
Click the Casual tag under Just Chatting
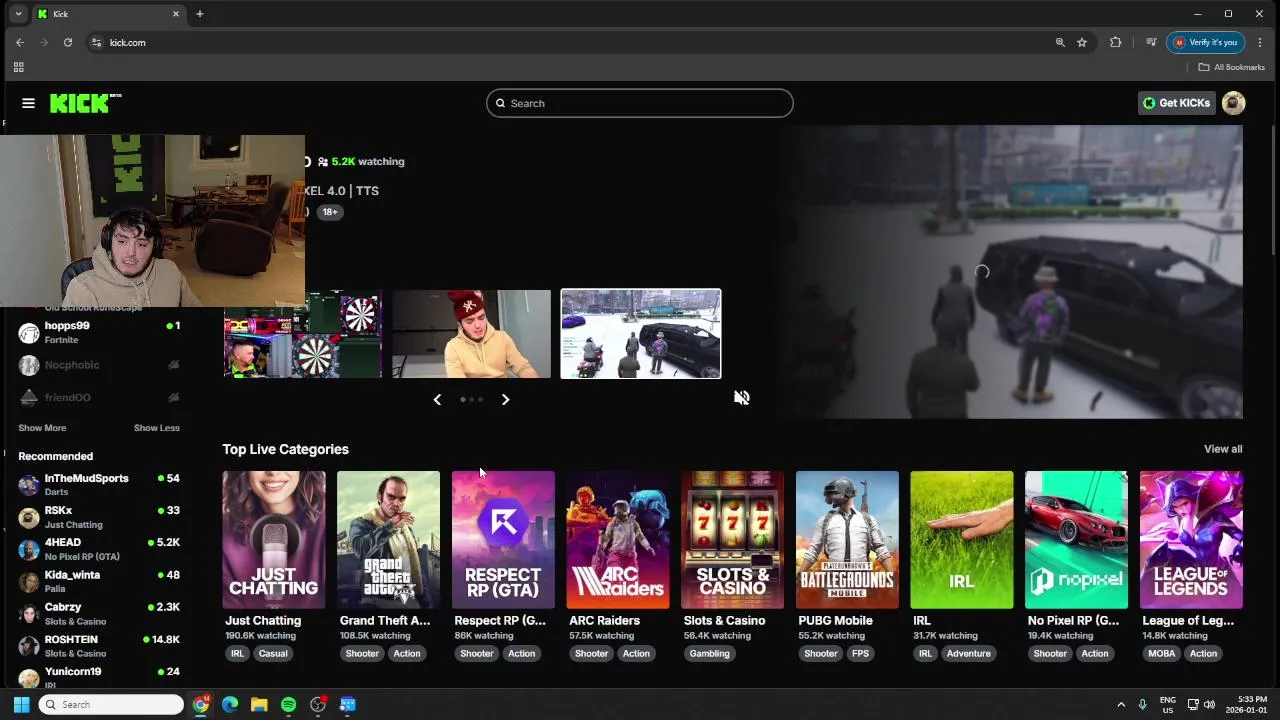(x=273, y=654)
